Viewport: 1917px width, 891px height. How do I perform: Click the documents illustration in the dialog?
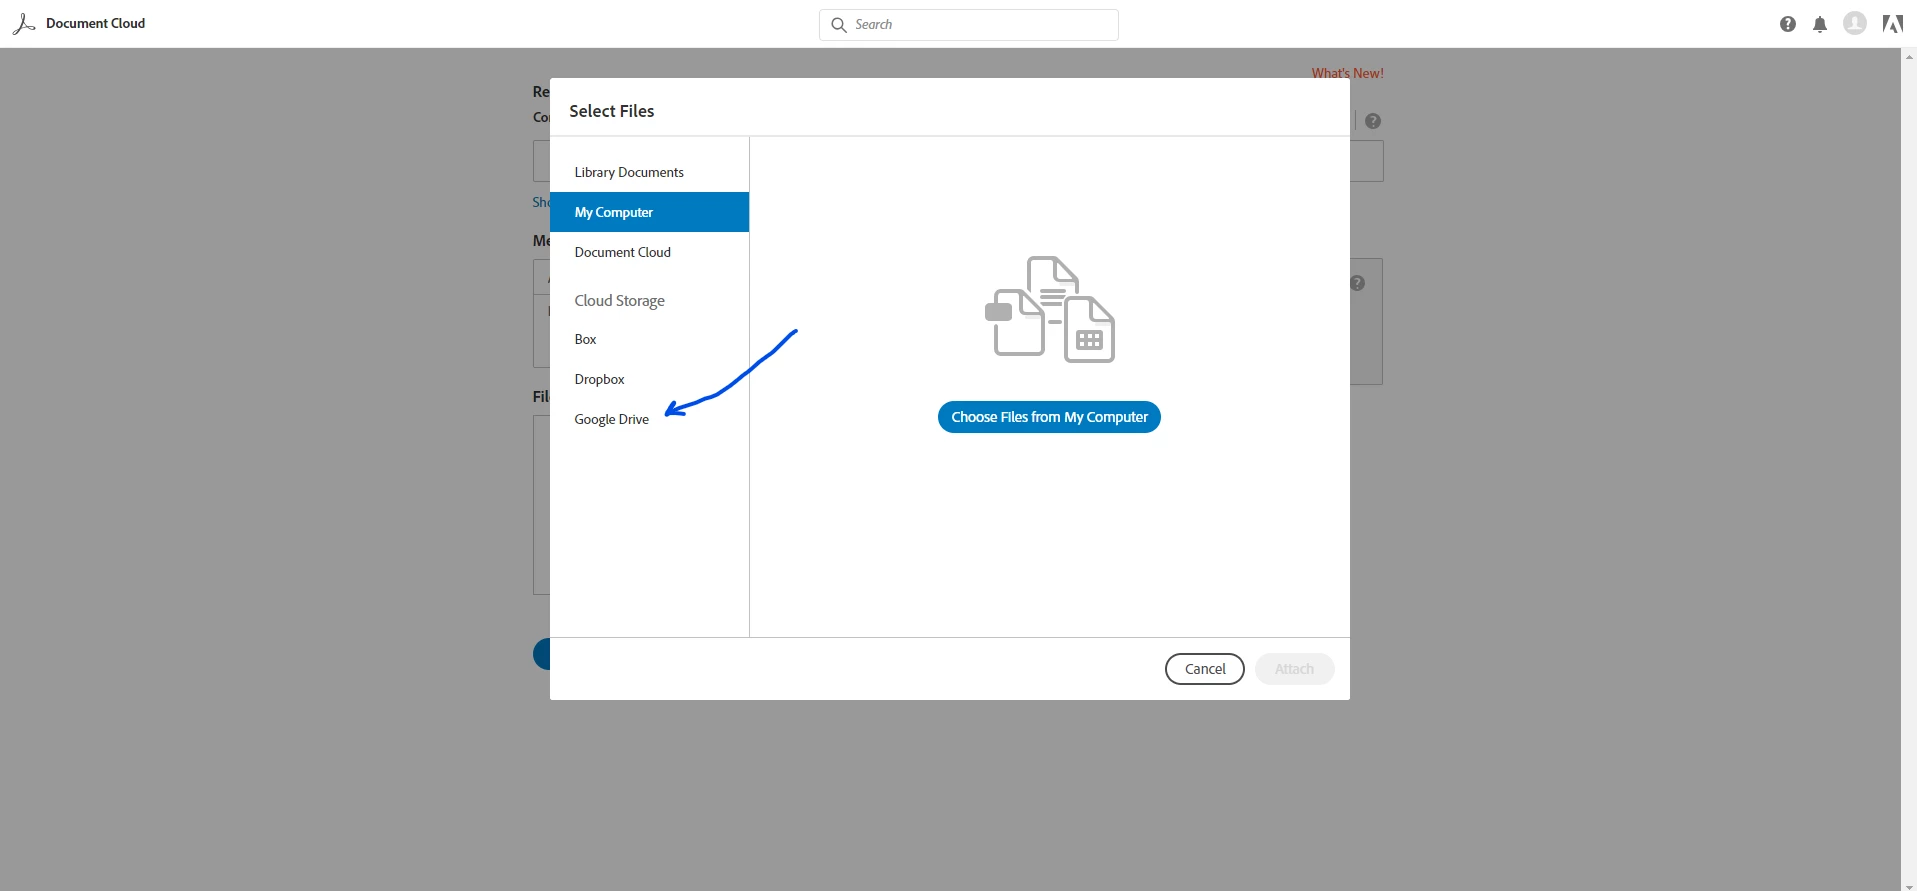coord(1050,309)
